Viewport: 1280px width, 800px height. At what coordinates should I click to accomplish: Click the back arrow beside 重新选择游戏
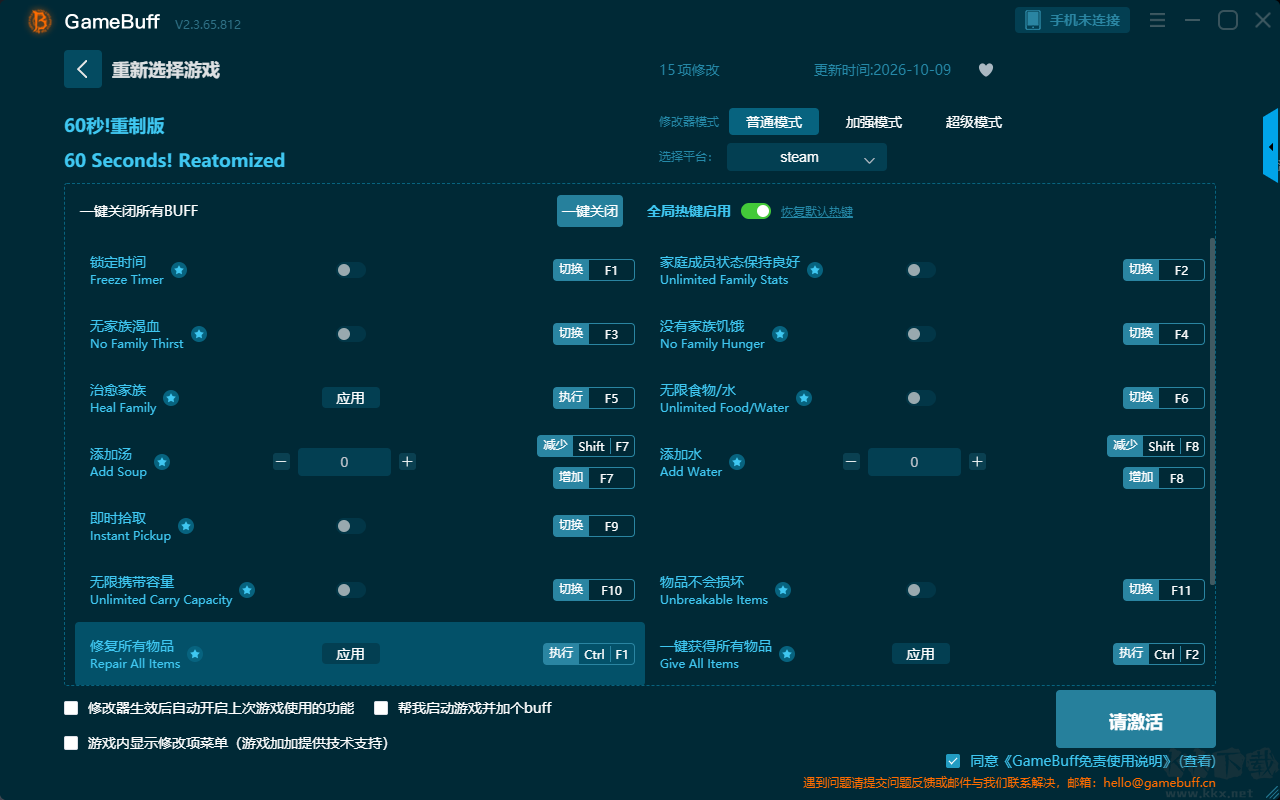point(83,69)
